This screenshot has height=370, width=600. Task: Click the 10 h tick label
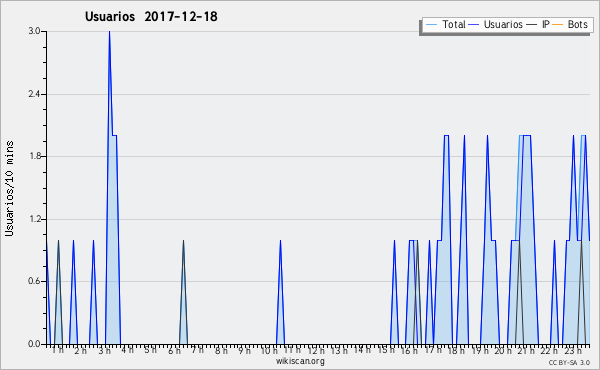click(269, 351)
